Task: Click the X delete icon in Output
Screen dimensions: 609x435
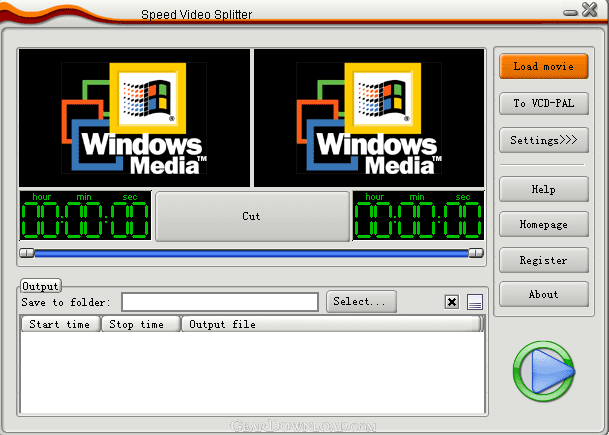Action: pyautogui.click(x=452, y=302)
